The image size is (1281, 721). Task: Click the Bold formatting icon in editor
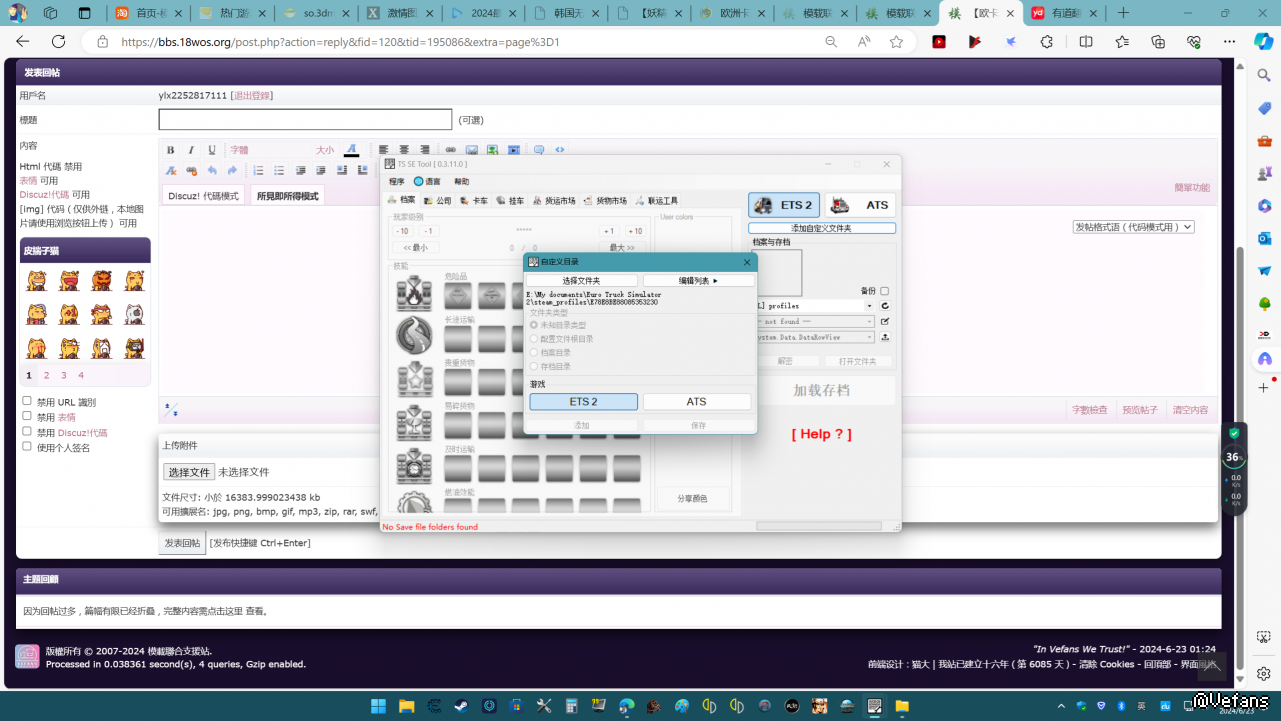(x=171, y=150)
